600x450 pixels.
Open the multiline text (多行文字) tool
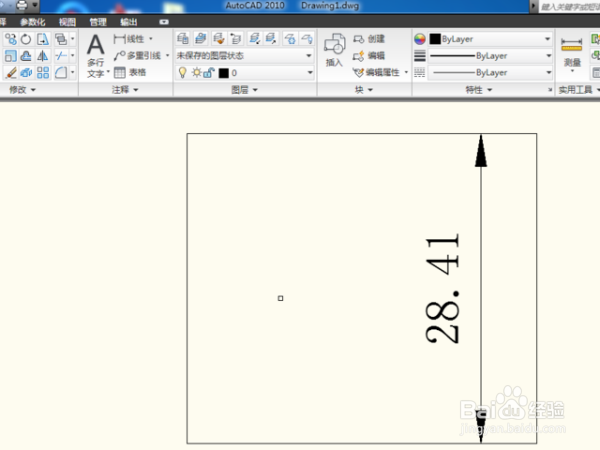point(96,55)
